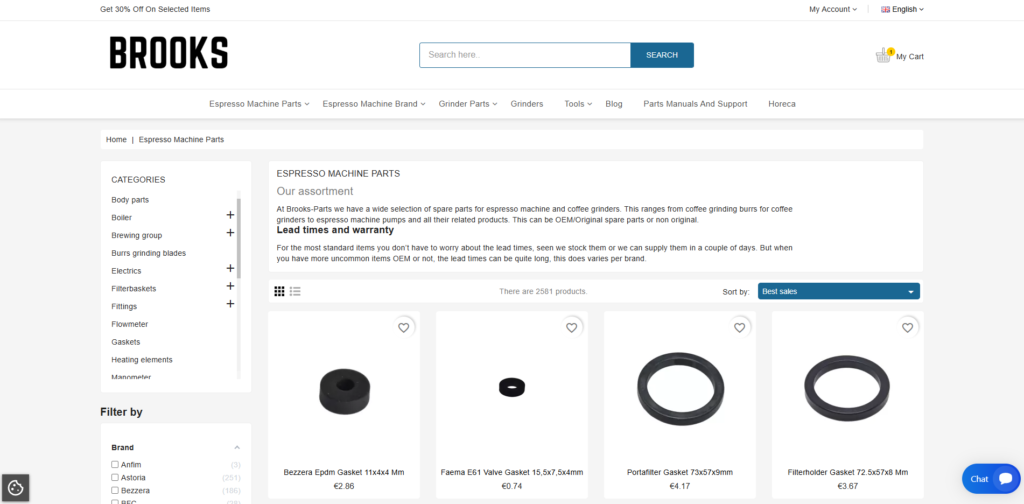
Task: Open Gaskets category
Action: (x=125, y=341)
